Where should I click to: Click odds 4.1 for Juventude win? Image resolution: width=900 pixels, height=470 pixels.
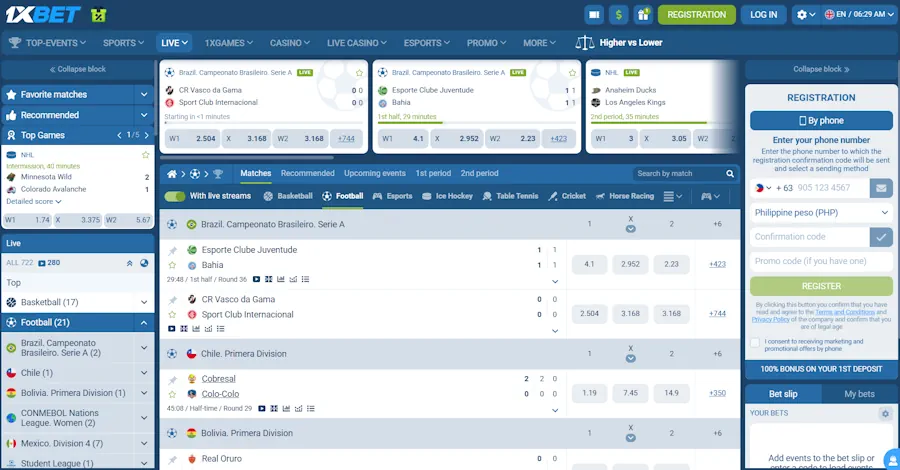point(589,265)
